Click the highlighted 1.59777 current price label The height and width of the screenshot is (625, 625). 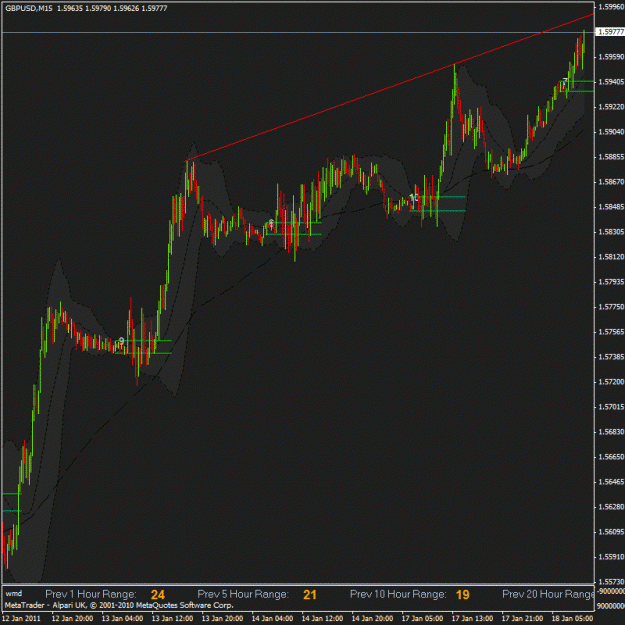point(610,32)
